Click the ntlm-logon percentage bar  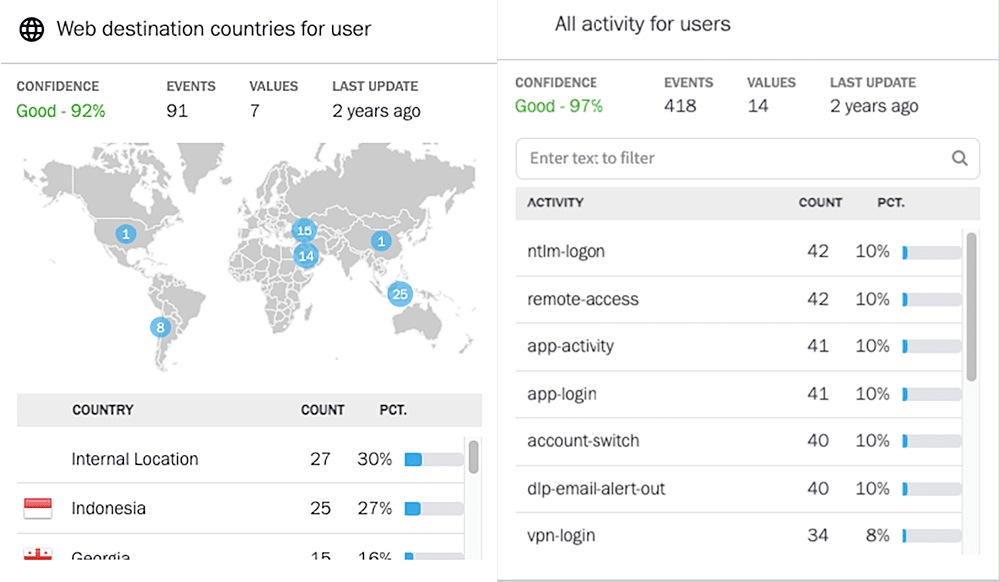(932, 253)
